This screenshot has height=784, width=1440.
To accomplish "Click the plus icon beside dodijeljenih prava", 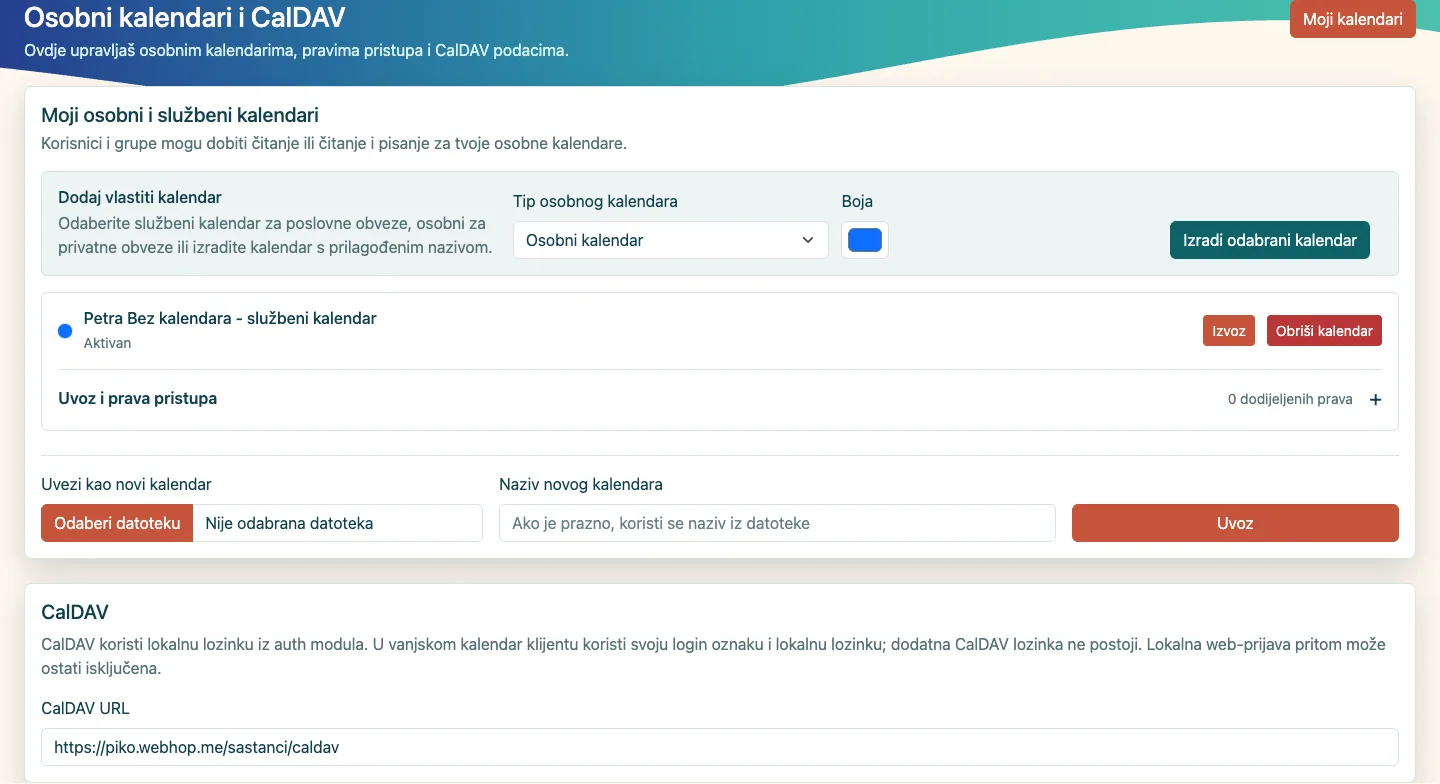I will point(1375,400).
